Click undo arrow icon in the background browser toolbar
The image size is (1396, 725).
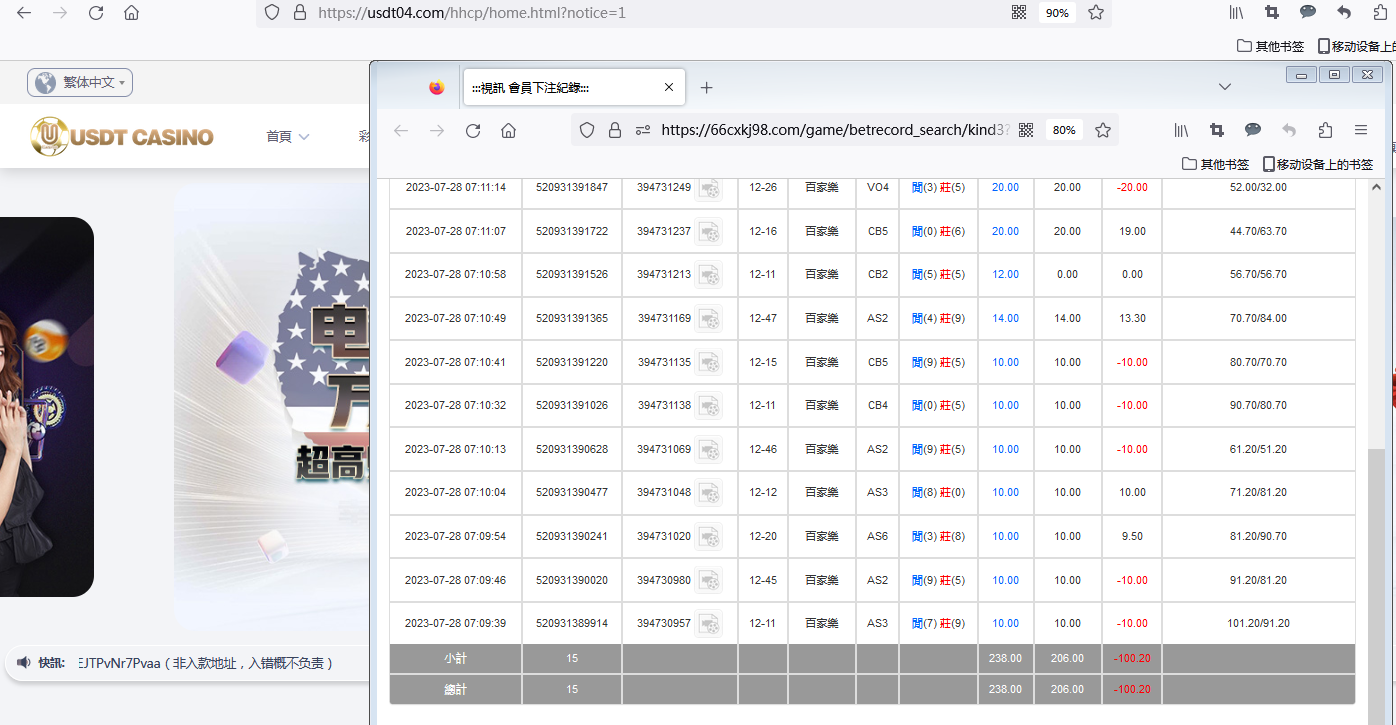[x=1344, y=13]
